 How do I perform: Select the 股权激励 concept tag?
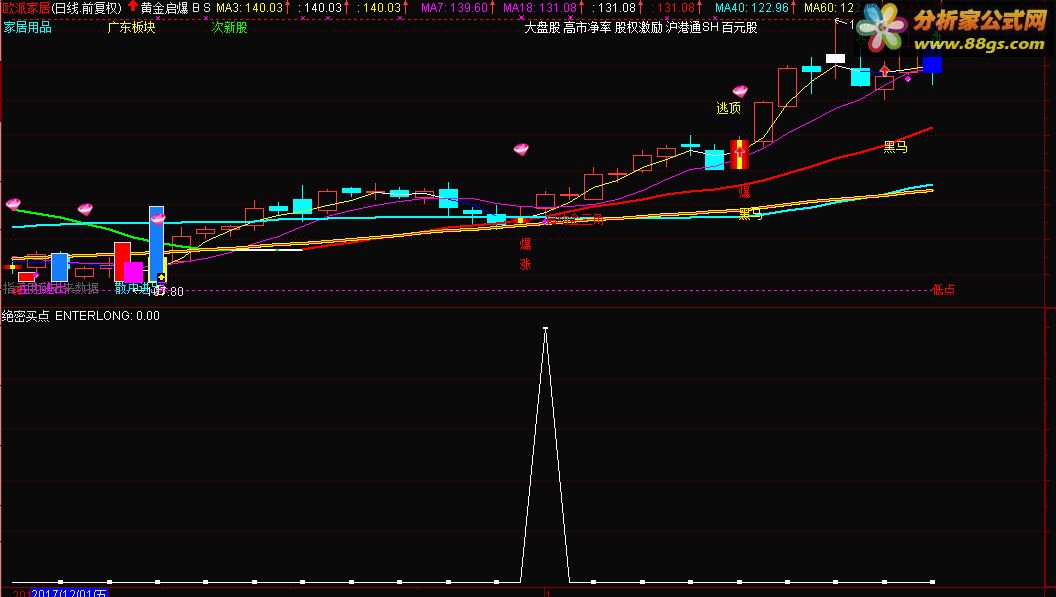[x=638, y=28]
